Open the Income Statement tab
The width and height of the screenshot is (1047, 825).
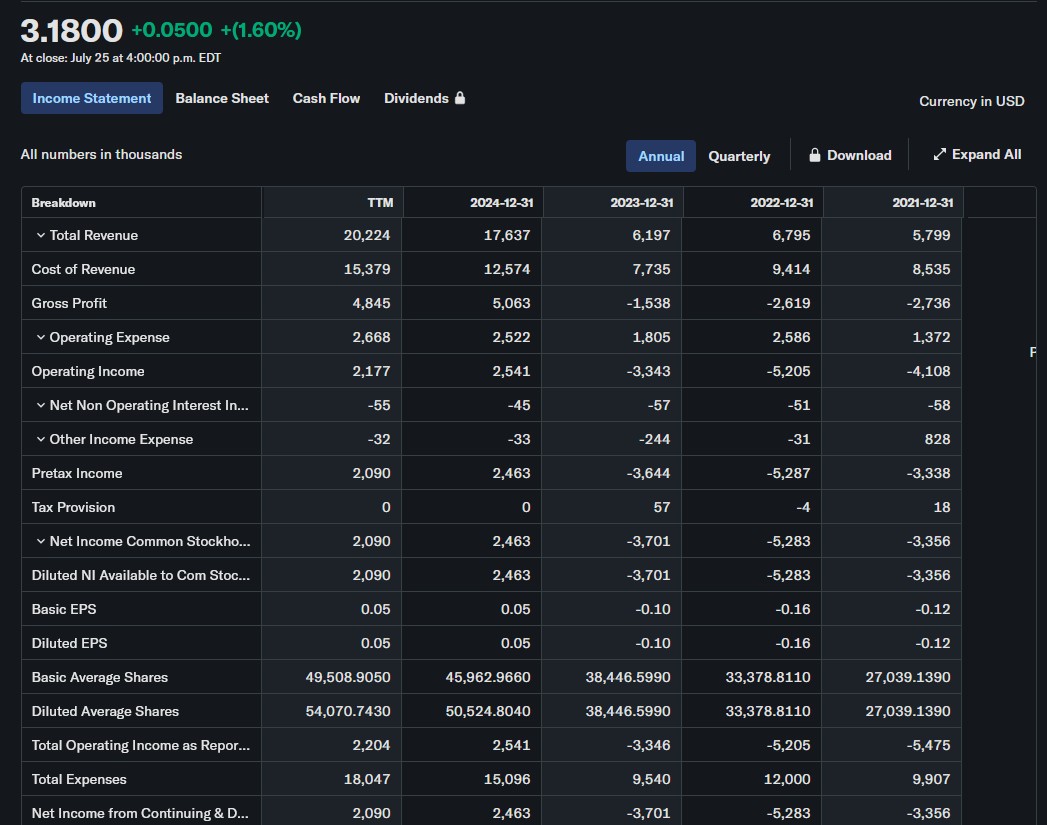click(x=91, y=98)
